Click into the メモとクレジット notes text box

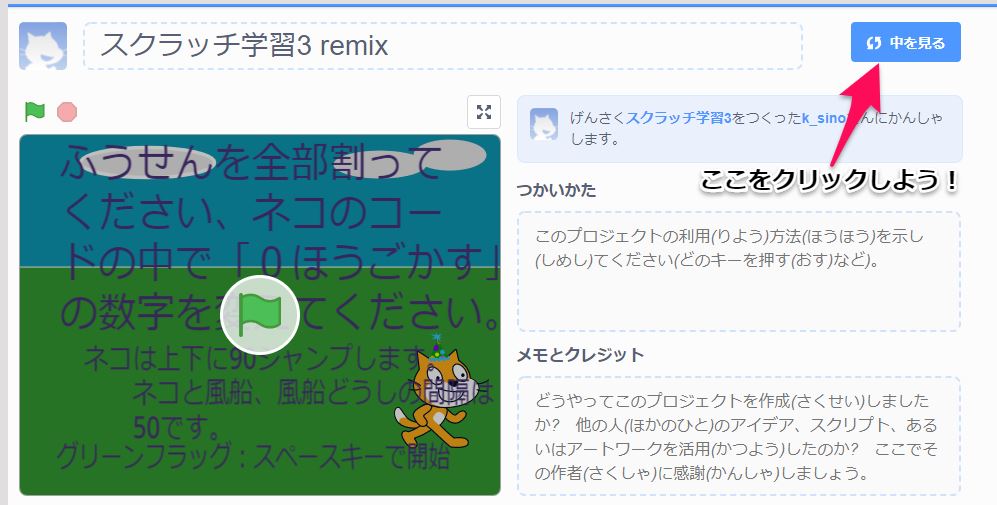tap(739, 436)
